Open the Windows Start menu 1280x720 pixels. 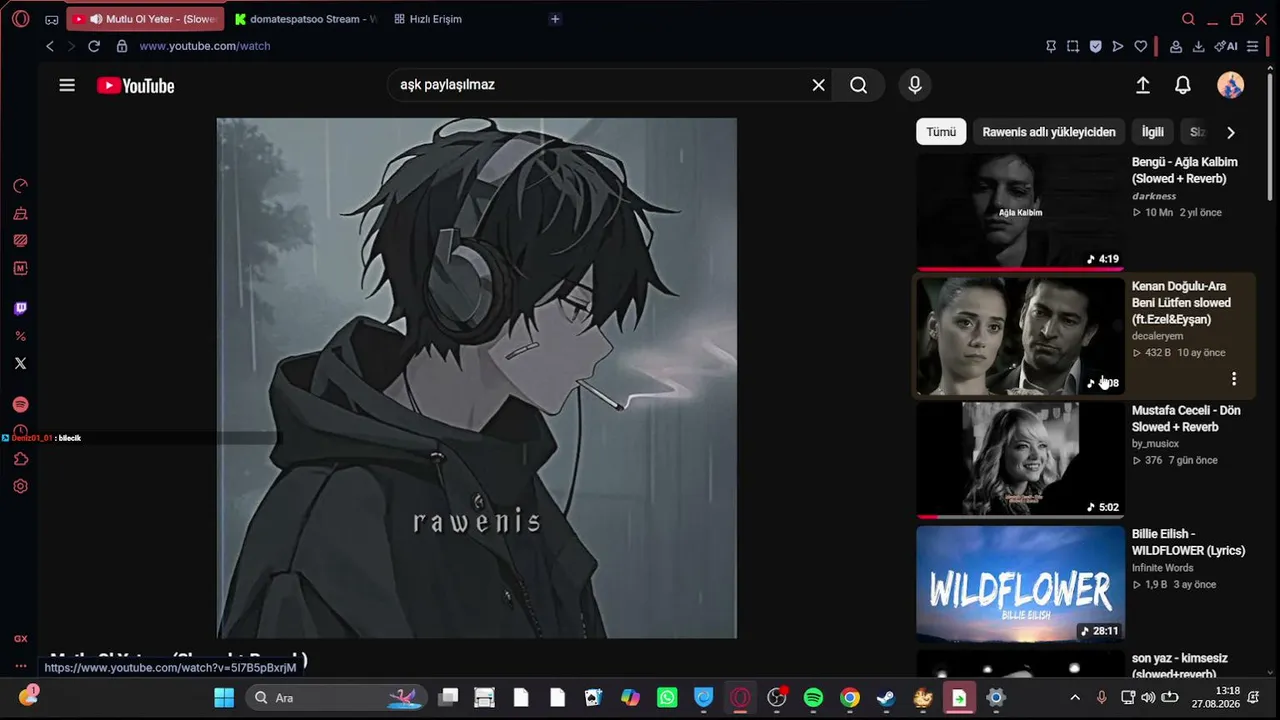(224, 697)
